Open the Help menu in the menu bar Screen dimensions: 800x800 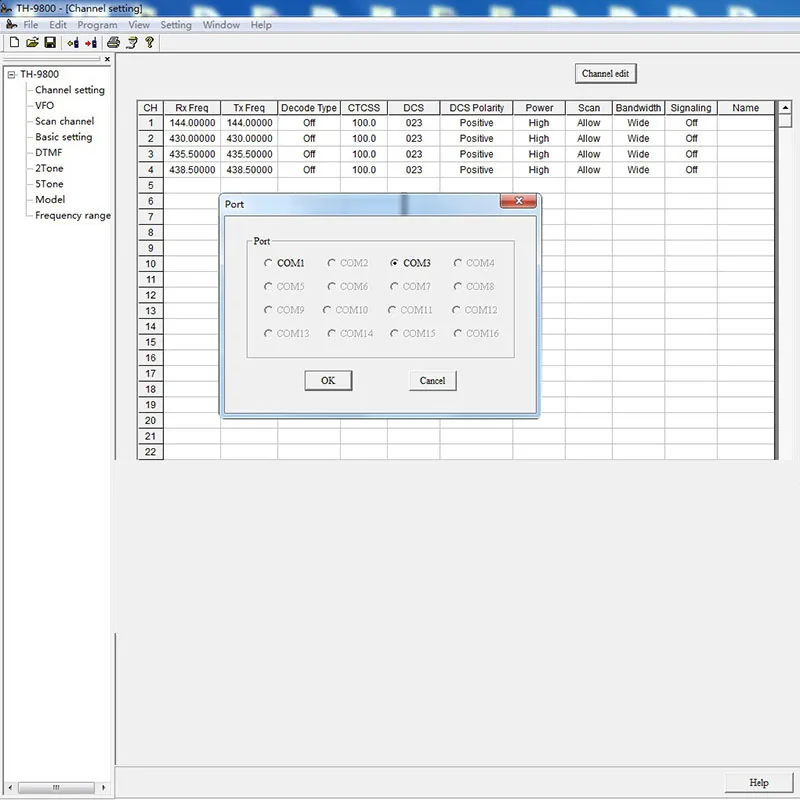261,24
